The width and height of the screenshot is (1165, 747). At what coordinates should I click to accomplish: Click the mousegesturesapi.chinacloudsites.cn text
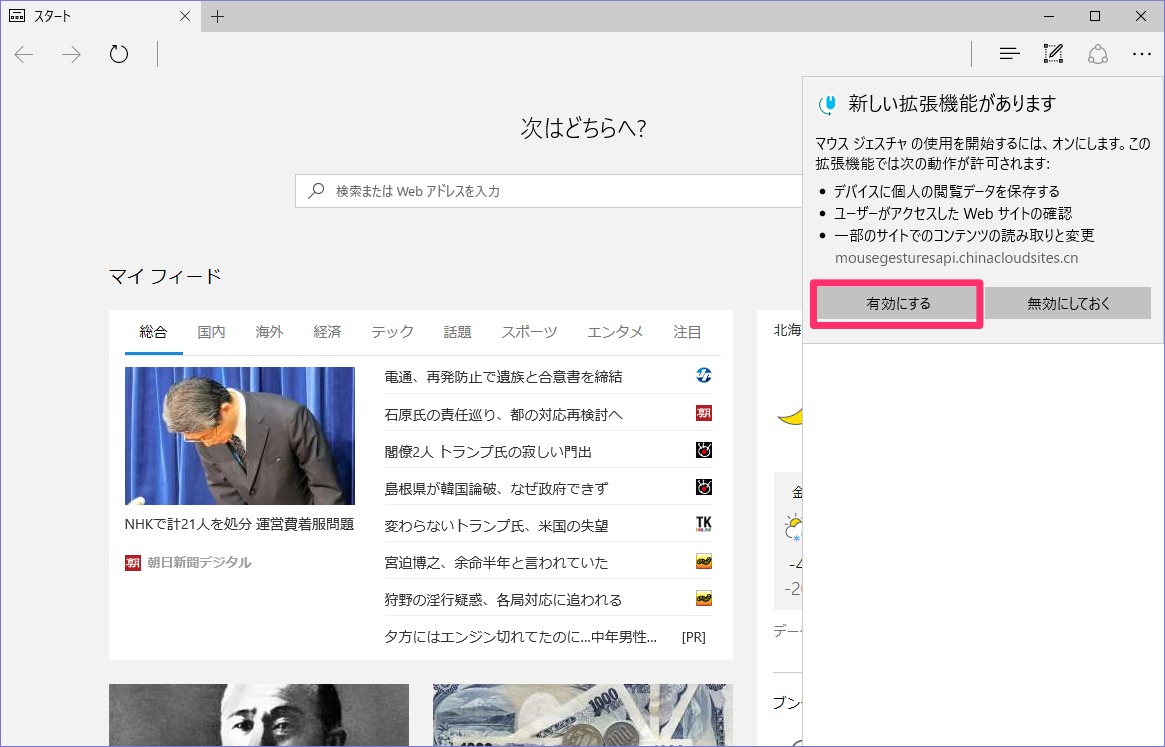[956, 258]
